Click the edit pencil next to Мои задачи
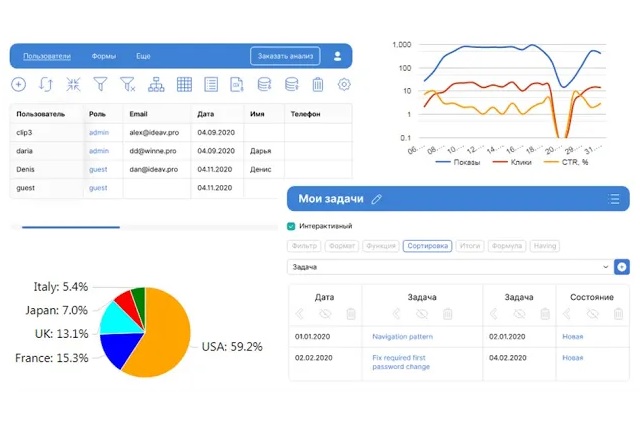The width and height of the screenshot is (640, 421). (377, 199)
